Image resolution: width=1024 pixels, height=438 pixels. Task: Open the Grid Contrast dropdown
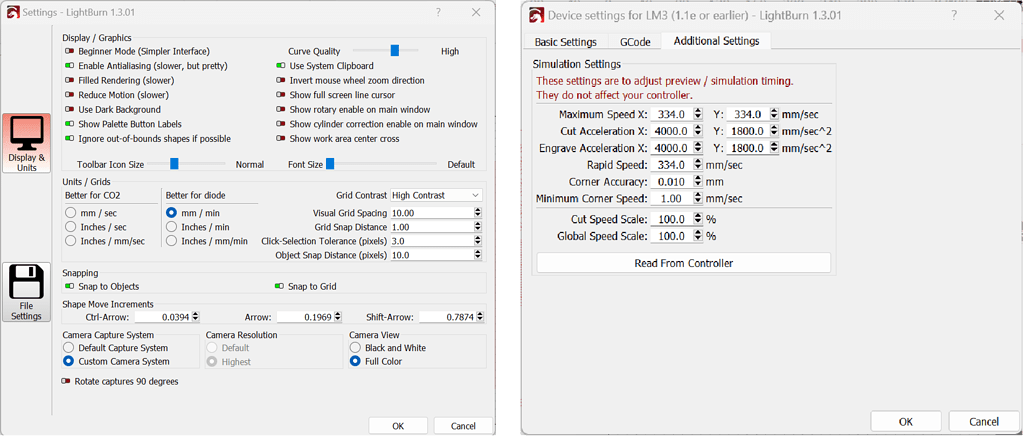pos(436,195)
